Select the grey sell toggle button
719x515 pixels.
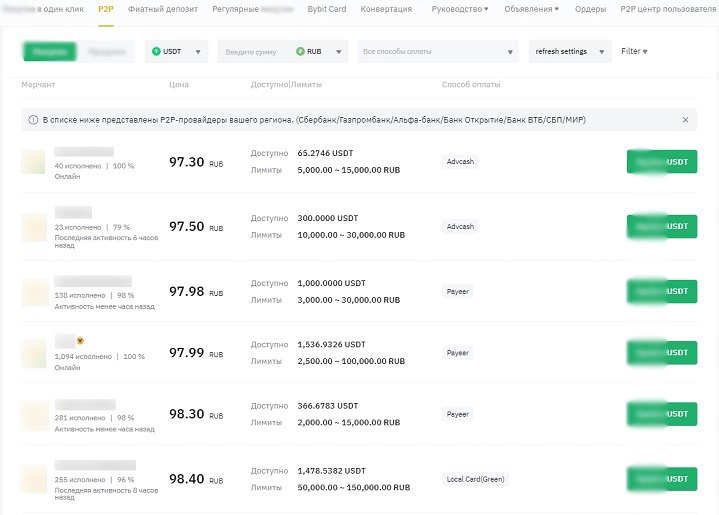(106, 51)
